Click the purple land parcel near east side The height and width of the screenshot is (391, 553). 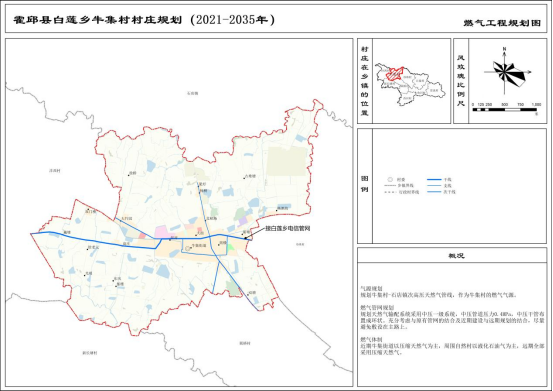pyautogui.click(x=243, y=221)
